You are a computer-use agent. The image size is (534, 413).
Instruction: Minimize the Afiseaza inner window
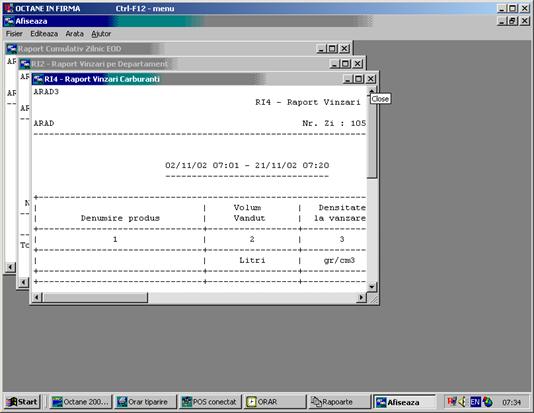click(x=501, y=21)
